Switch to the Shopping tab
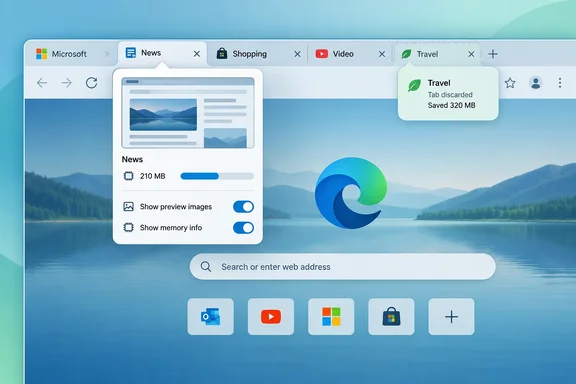576x384 pixels. click(x=250, y=54)
